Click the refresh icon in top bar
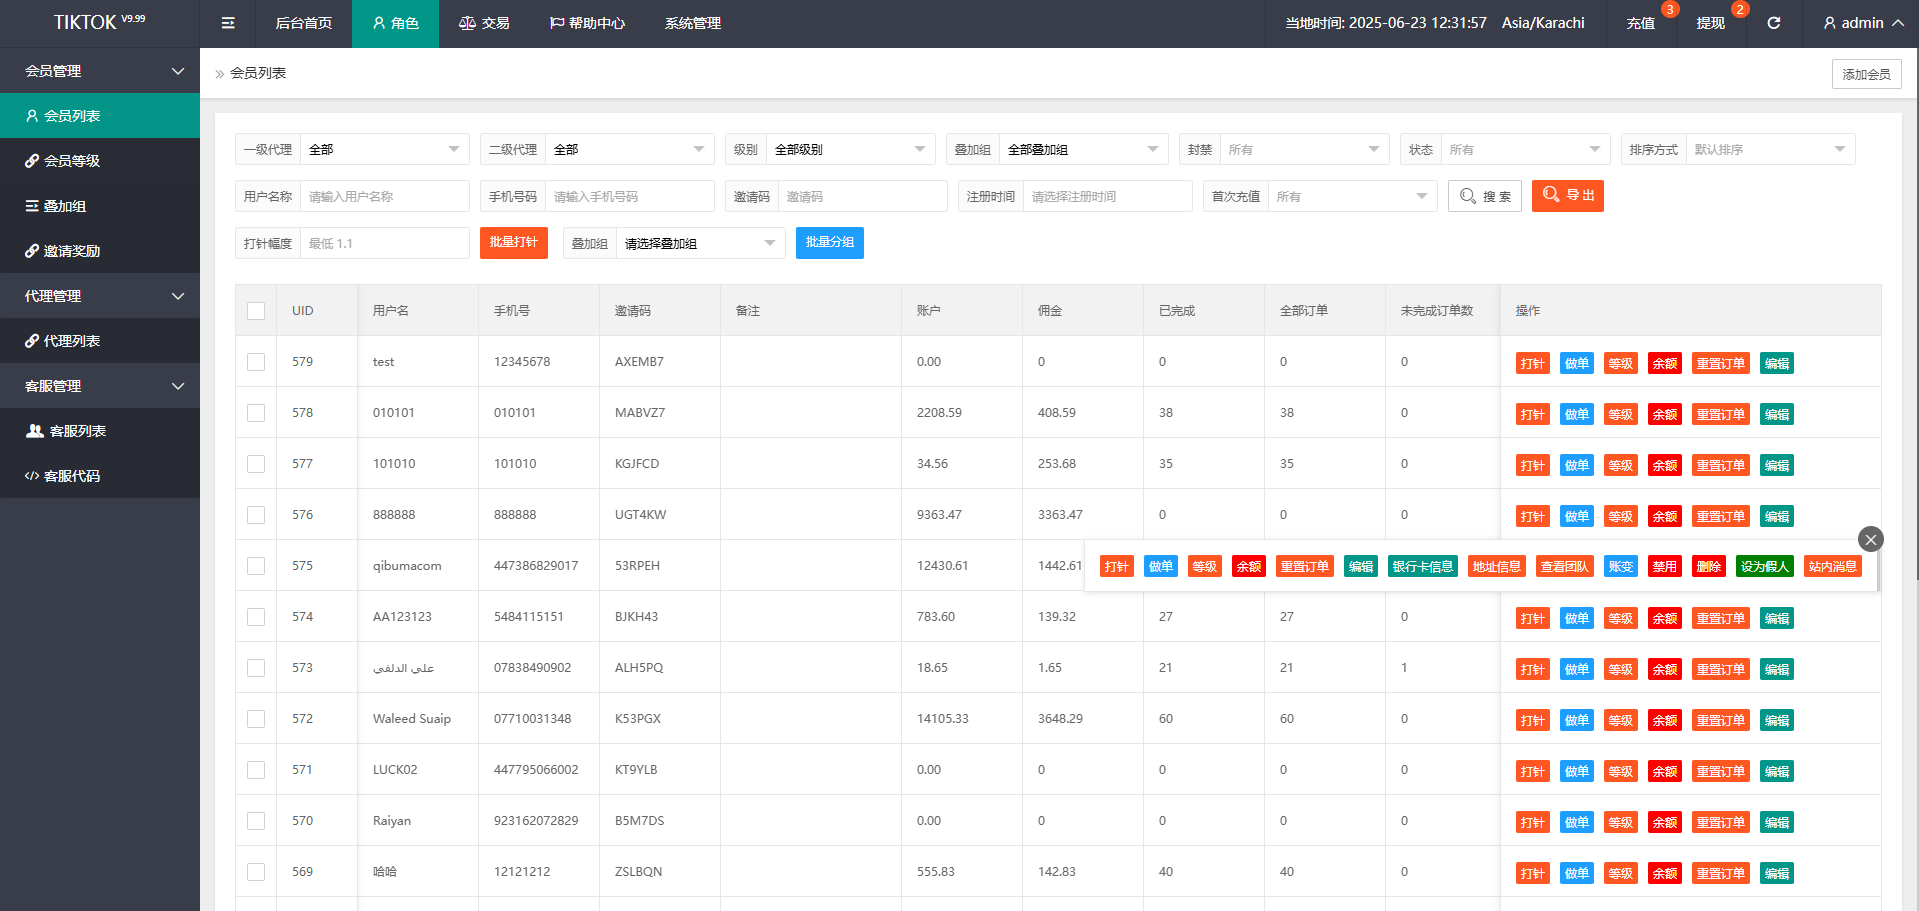 (1773, 23)
